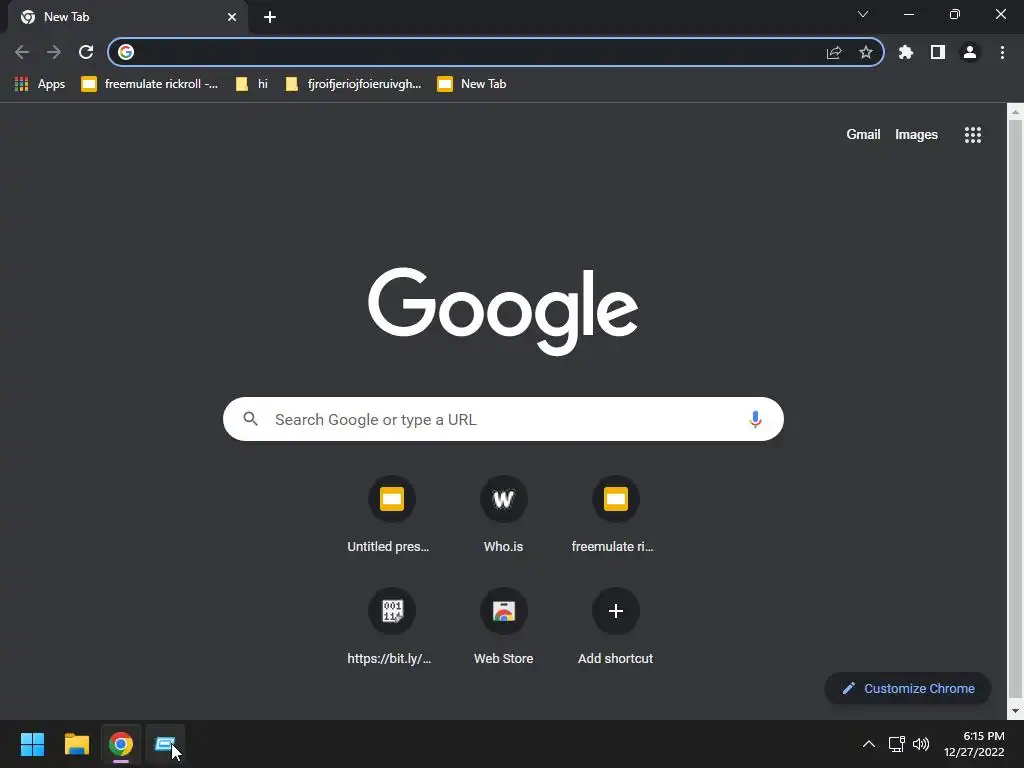Open the Who.is shortcut
1024x768 pixels.
[504, 516]
